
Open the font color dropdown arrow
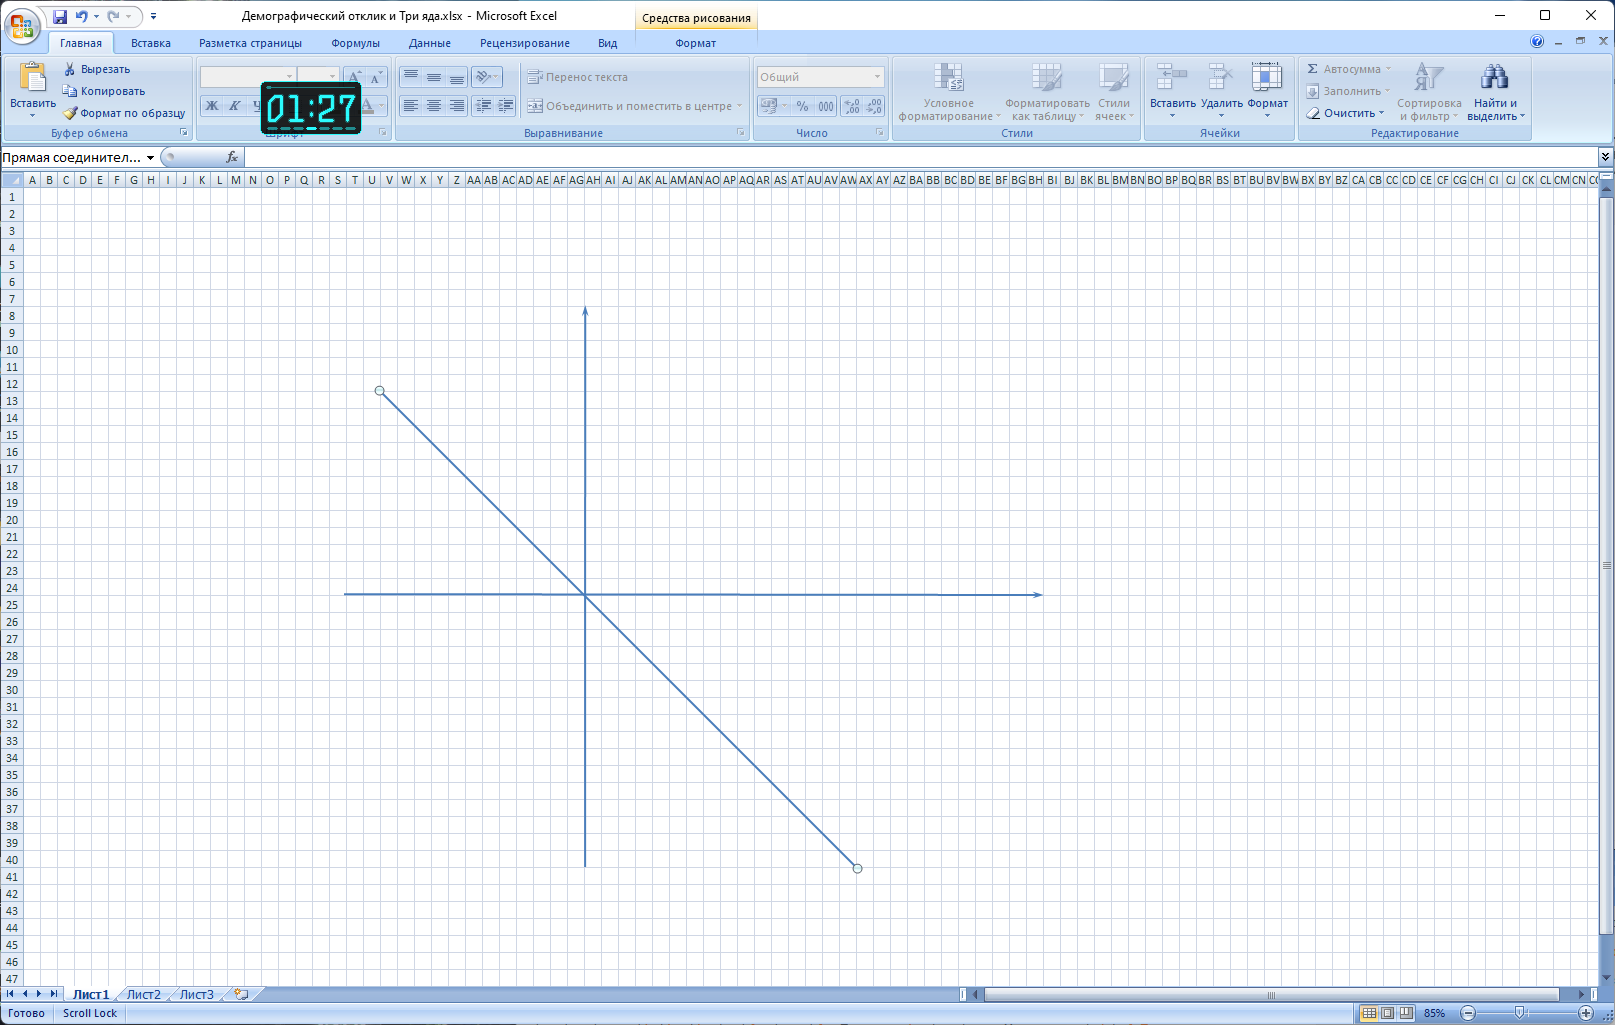(382, 105)
